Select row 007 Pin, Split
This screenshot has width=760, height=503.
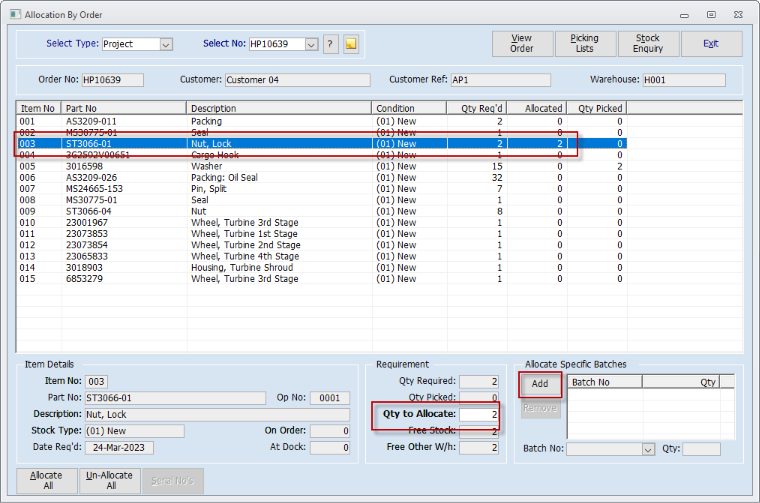coord(322,189)
